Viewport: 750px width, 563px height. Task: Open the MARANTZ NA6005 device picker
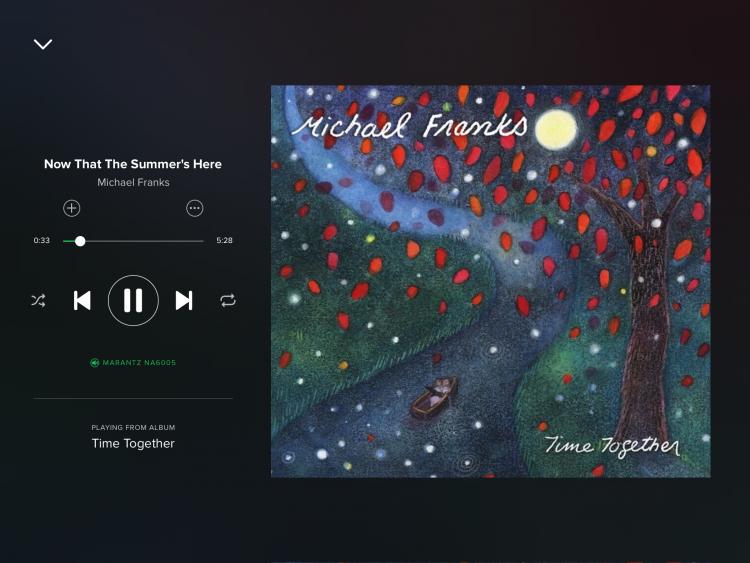tap(133, 363)
